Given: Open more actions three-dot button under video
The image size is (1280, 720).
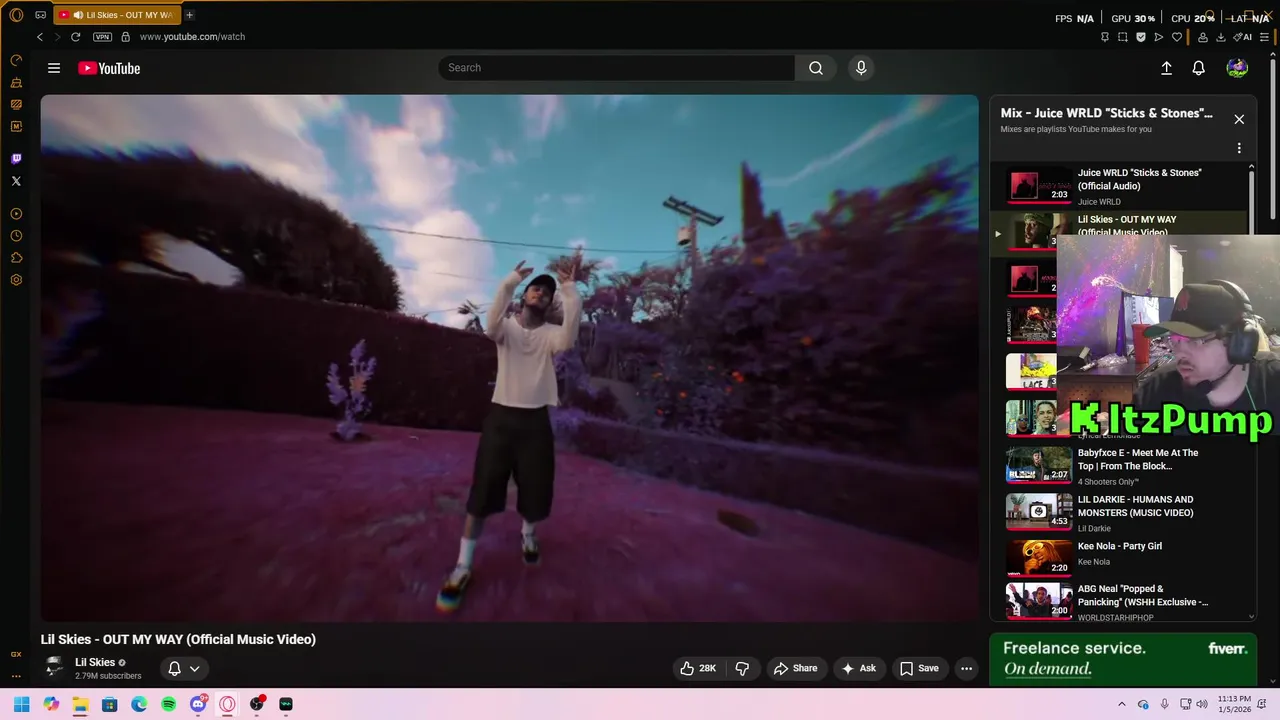Looking at the screenshot, I should point(966,668).
